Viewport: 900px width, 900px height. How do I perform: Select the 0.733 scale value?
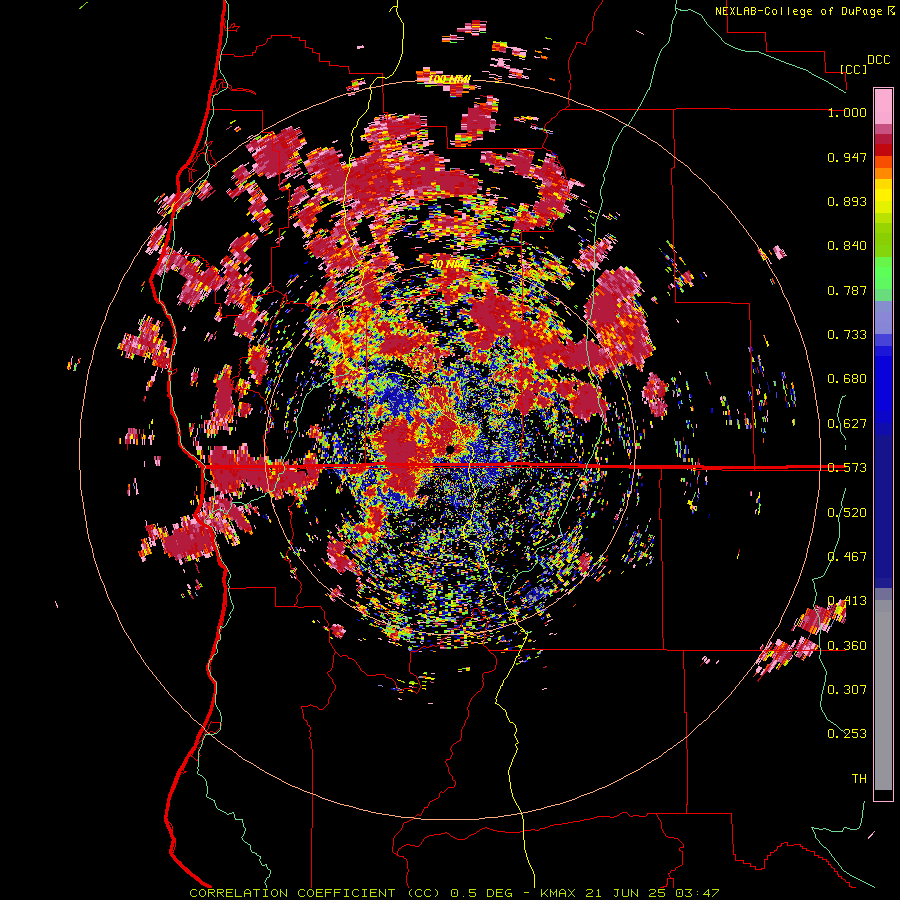[x=847, y=335]
